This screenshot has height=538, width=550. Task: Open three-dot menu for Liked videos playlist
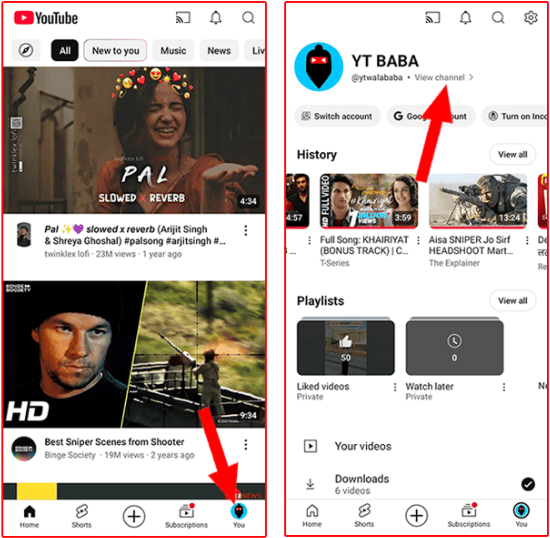point(395,387)
